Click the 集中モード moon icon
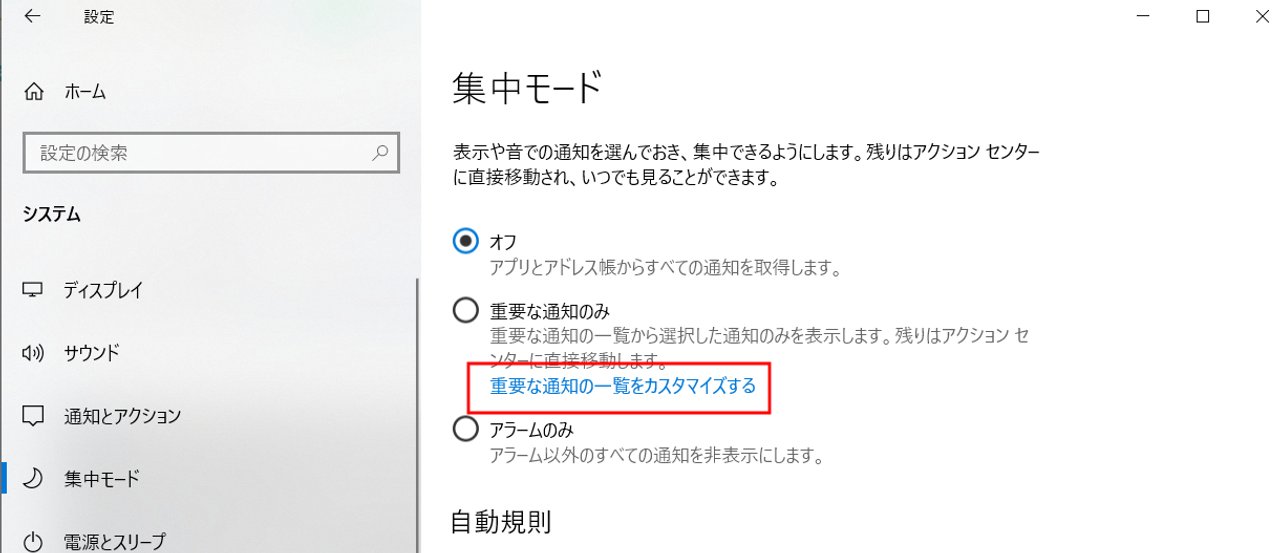The width and height of the screenshot is (1280, 553). [34, 478]
